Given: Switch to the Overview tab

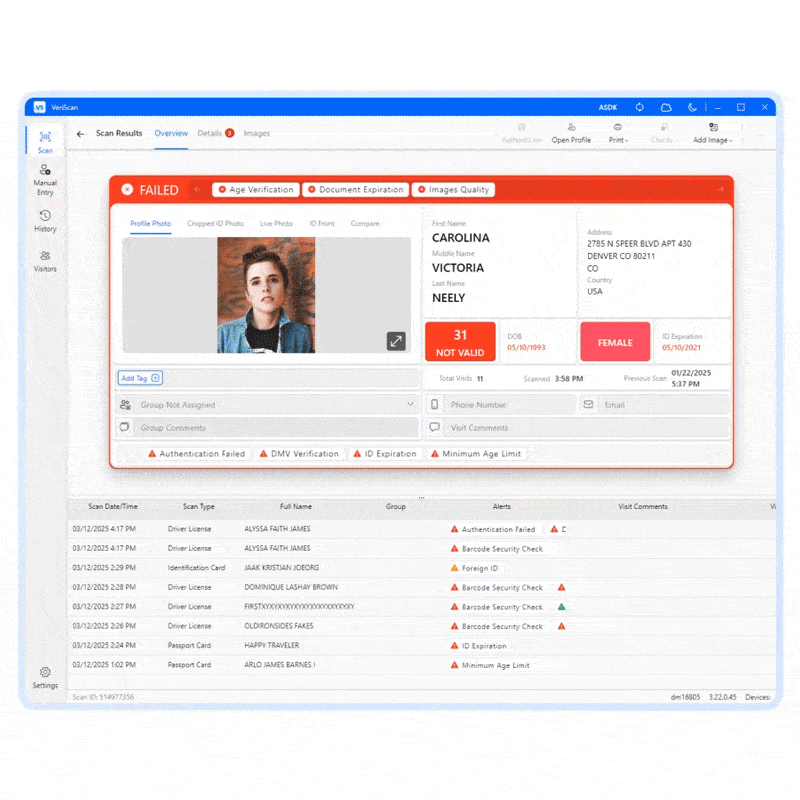Looking at the screenshot, I should [171, 133].
